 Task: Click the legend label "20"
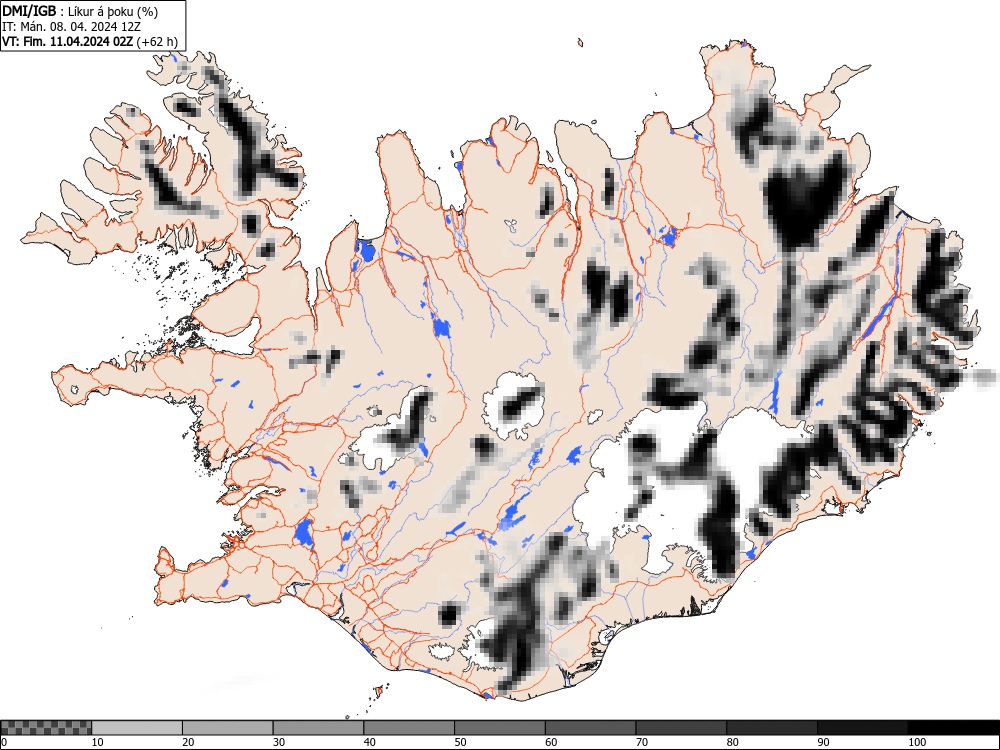(188, 742)
